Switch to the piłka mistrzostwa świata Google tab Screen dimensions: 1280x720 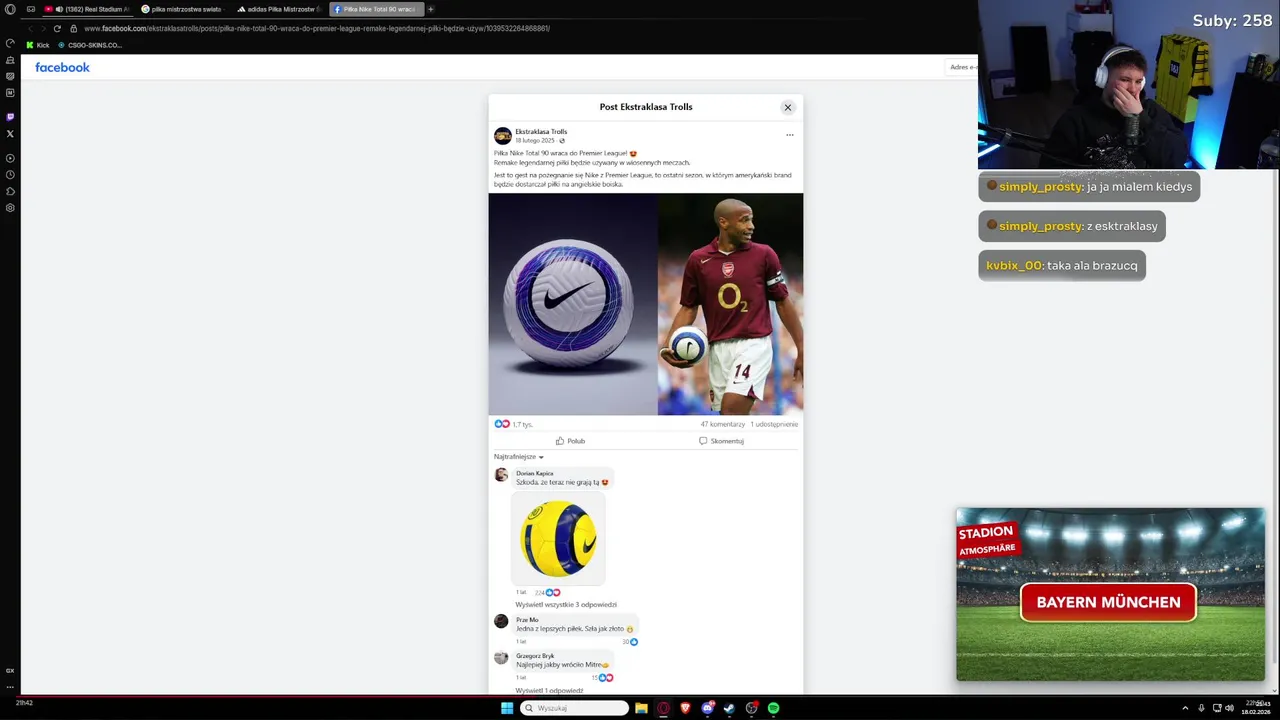pos(185,9)
